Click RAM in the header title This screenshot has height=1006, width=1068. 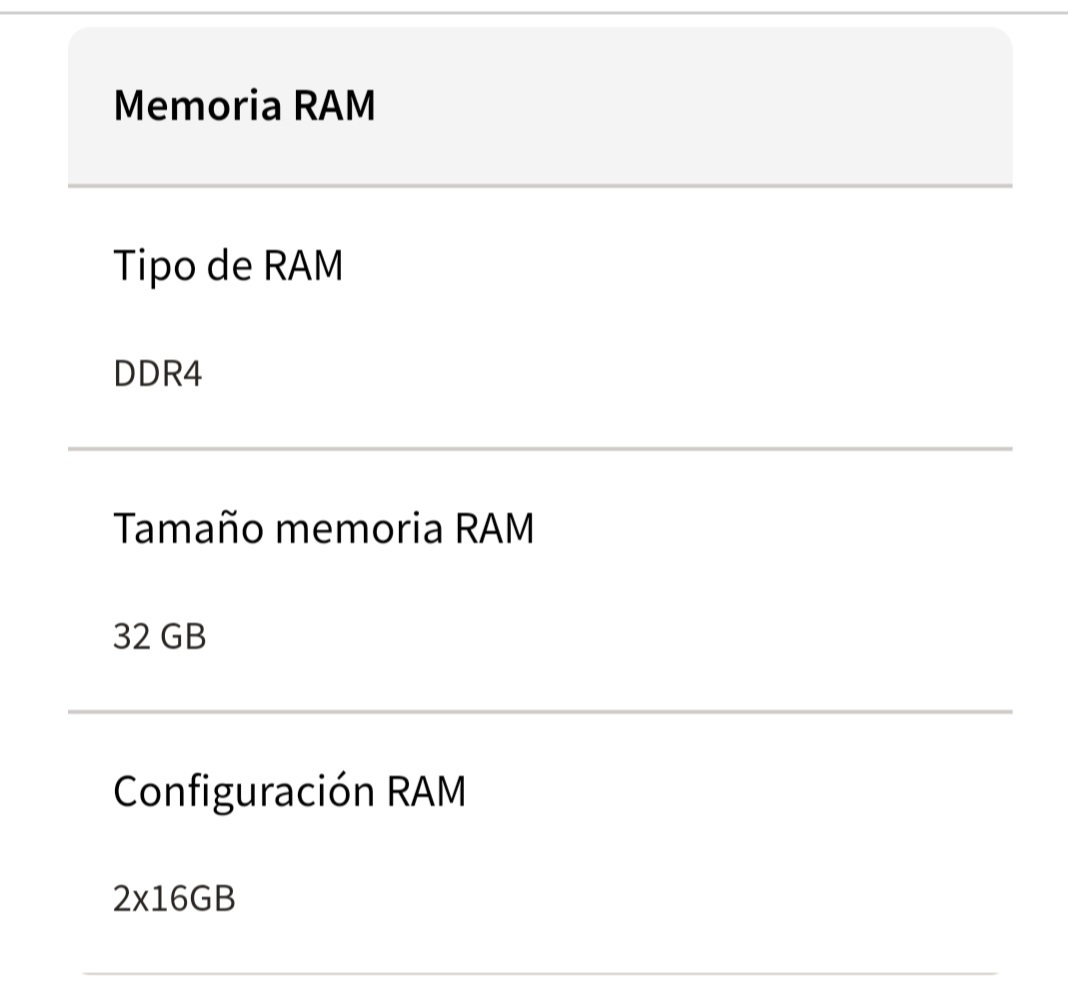[334, 105]
